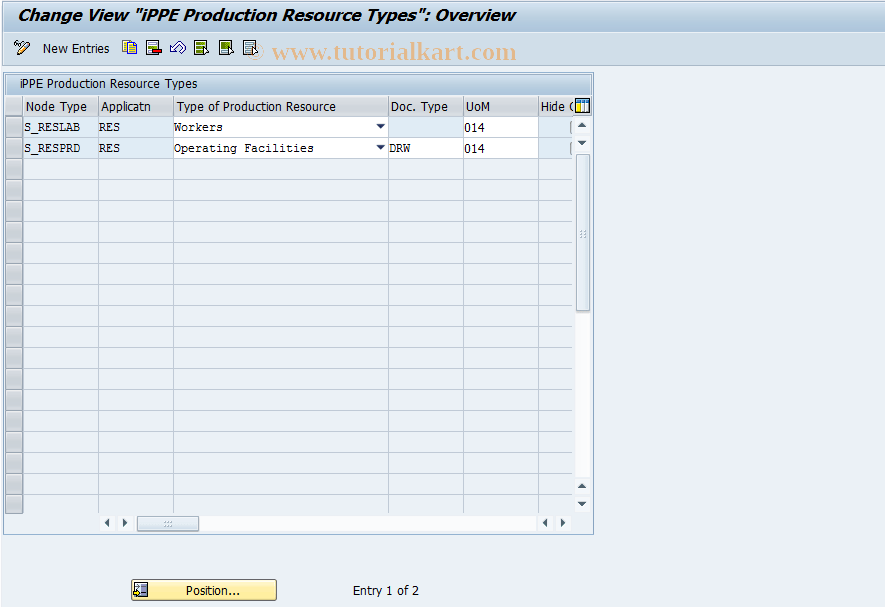Copy the selected entry with Copy As
Screen dimensions: 885x607
129,47
